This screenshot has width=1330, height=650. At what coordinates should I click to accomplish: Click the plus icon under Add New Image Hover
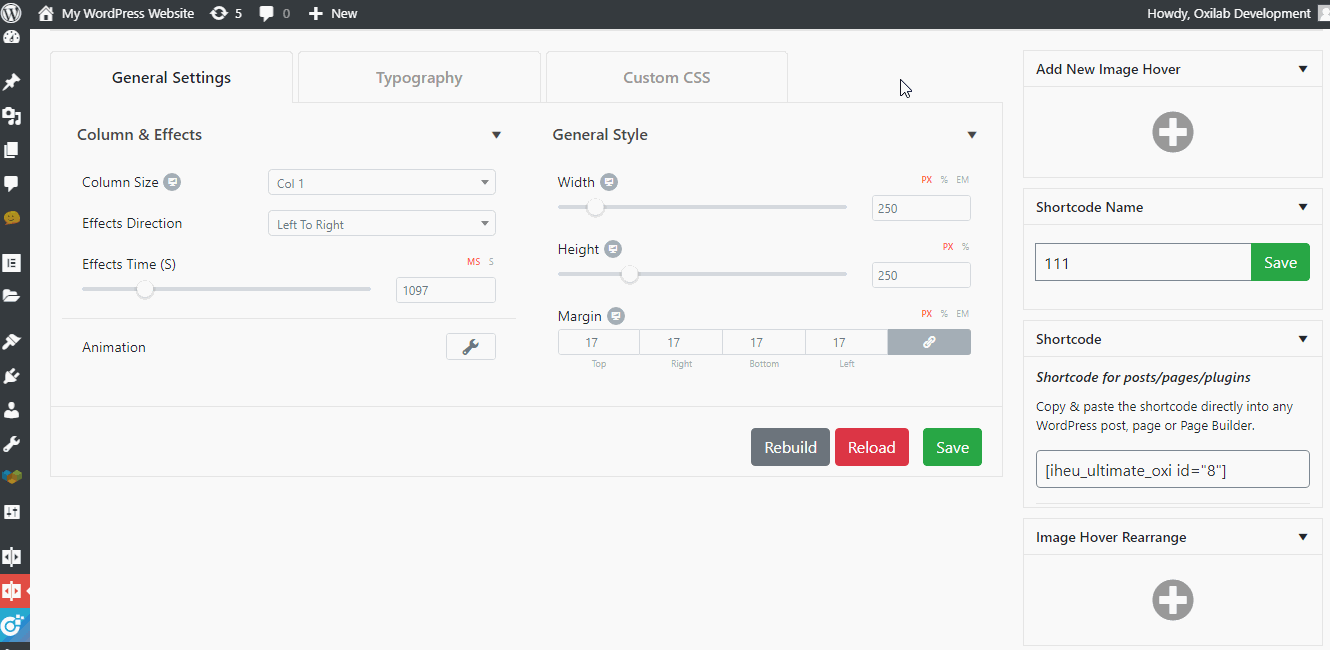1173,132
